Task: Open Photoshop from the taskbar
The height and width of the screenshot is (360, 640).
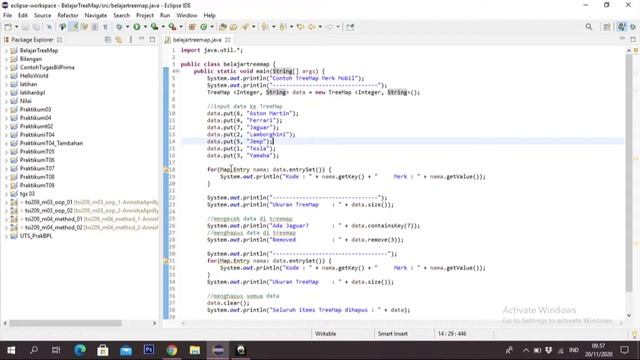Action: click(149, 350)
